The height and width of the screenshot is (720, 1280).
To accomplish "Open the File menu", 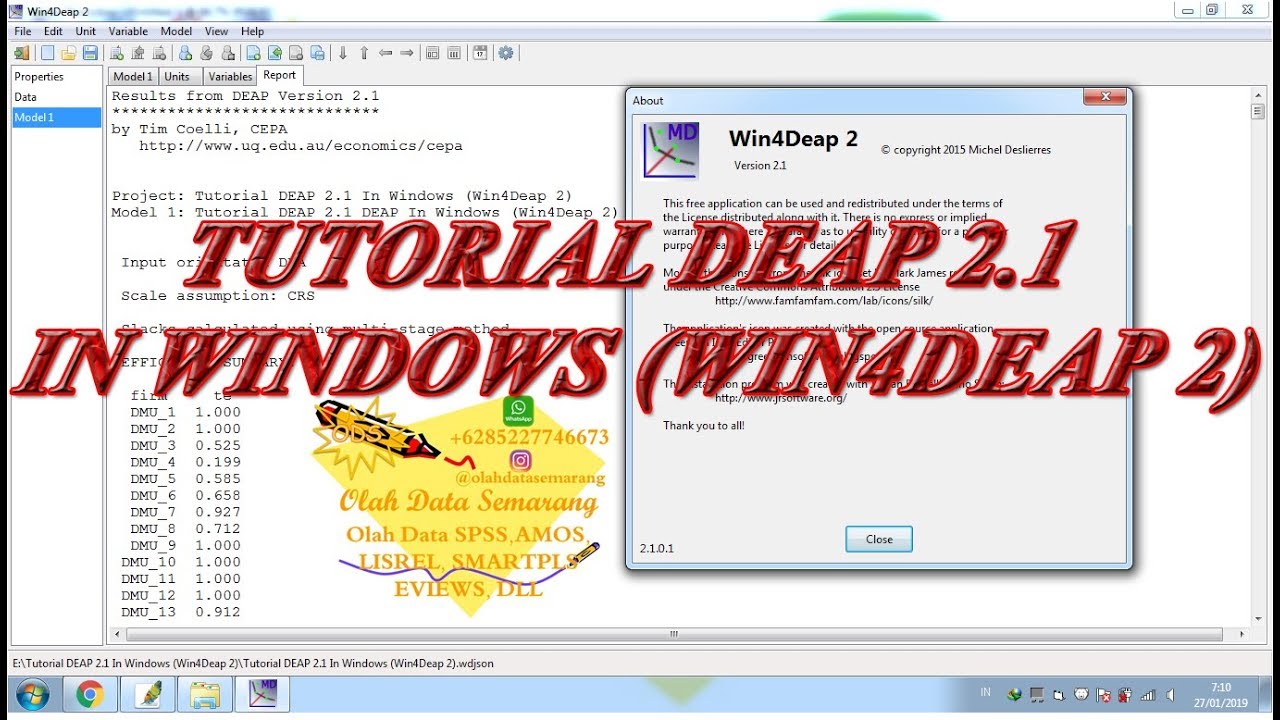I will click(x=23, y=31).
